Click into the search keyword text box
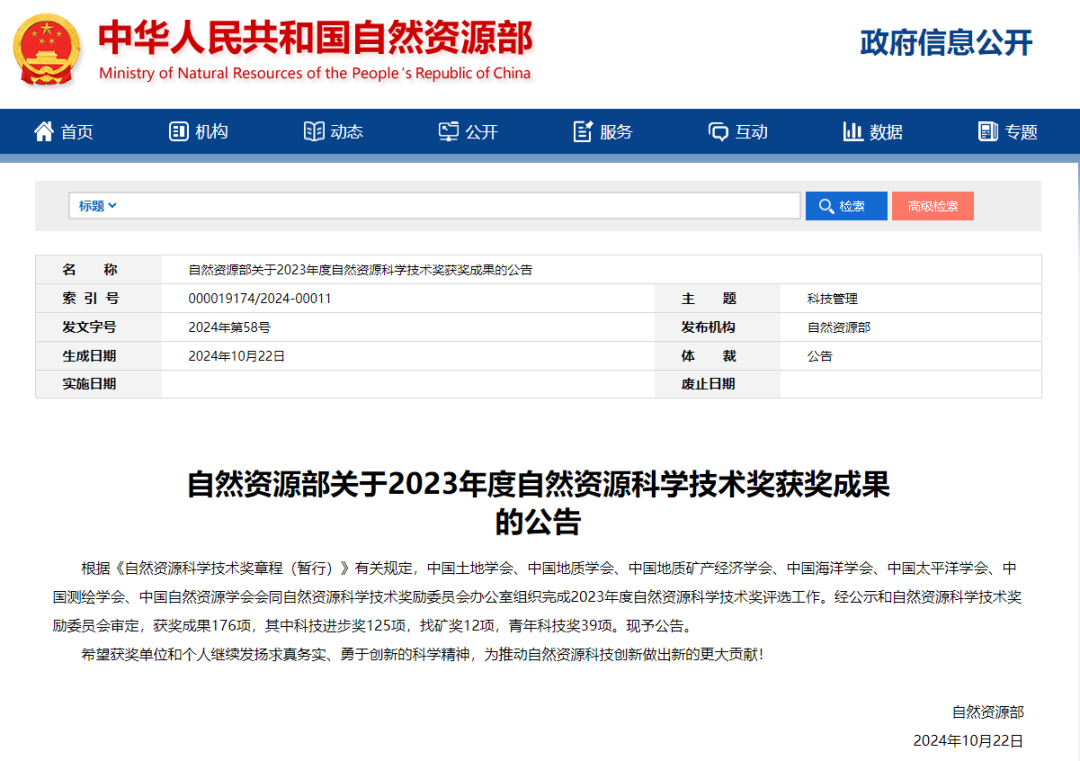The width and height of the screenshot is (1080, 761). click(x=460, y=206)
